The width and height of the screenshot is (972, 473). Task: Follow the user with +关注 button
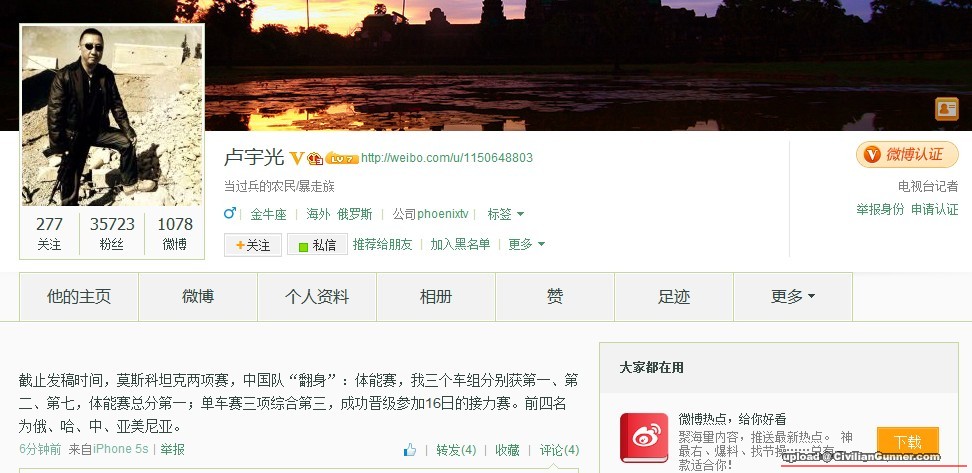pyautogui.click(x=253, y=245)
